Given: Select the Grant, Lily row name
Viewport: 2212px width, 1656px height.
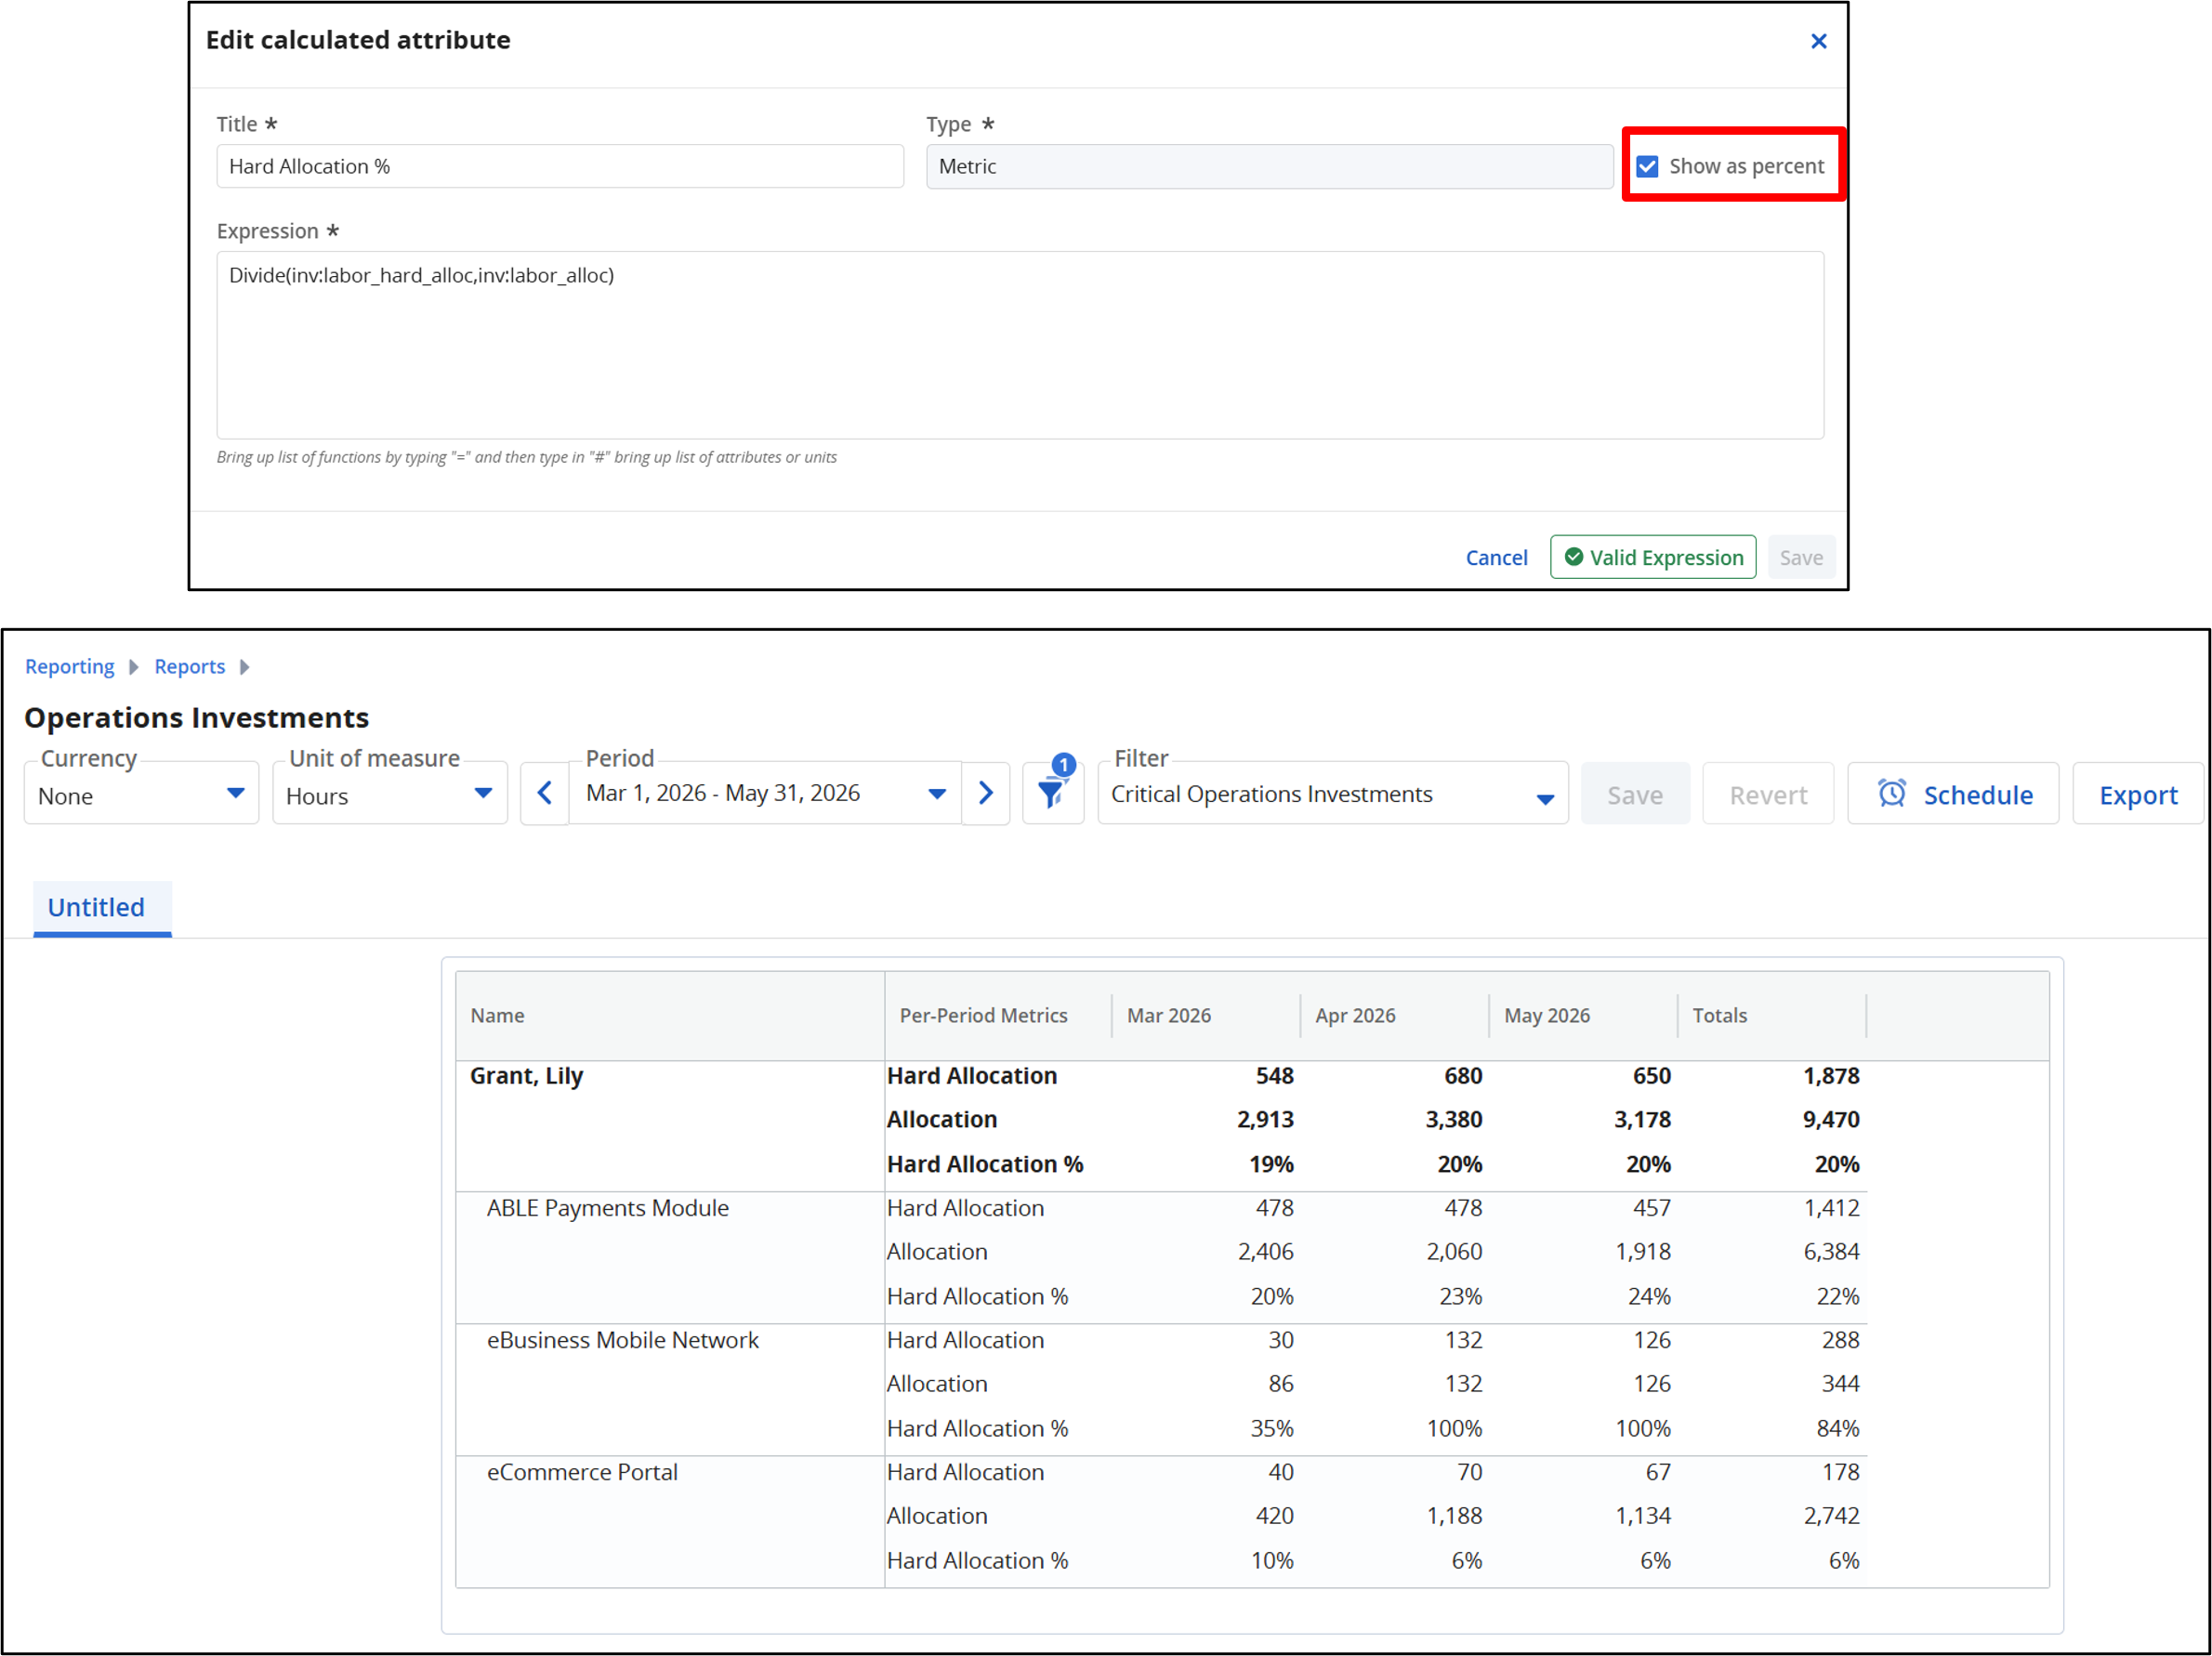Looking at the screenshot, I should click(x=526, y=1076).
